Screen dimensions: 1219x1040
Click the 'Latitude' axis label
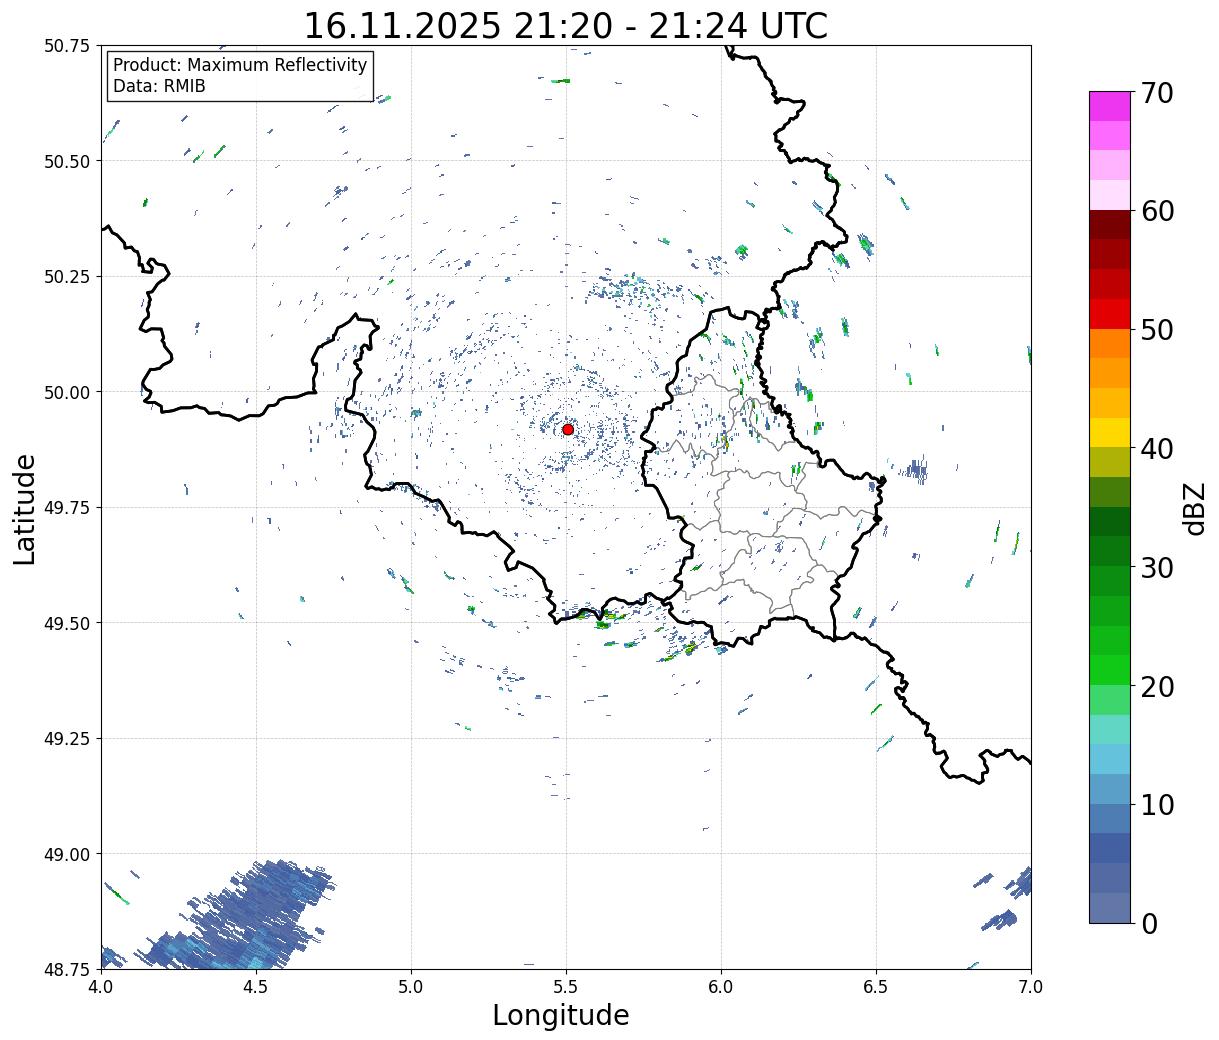pos(25,508)
